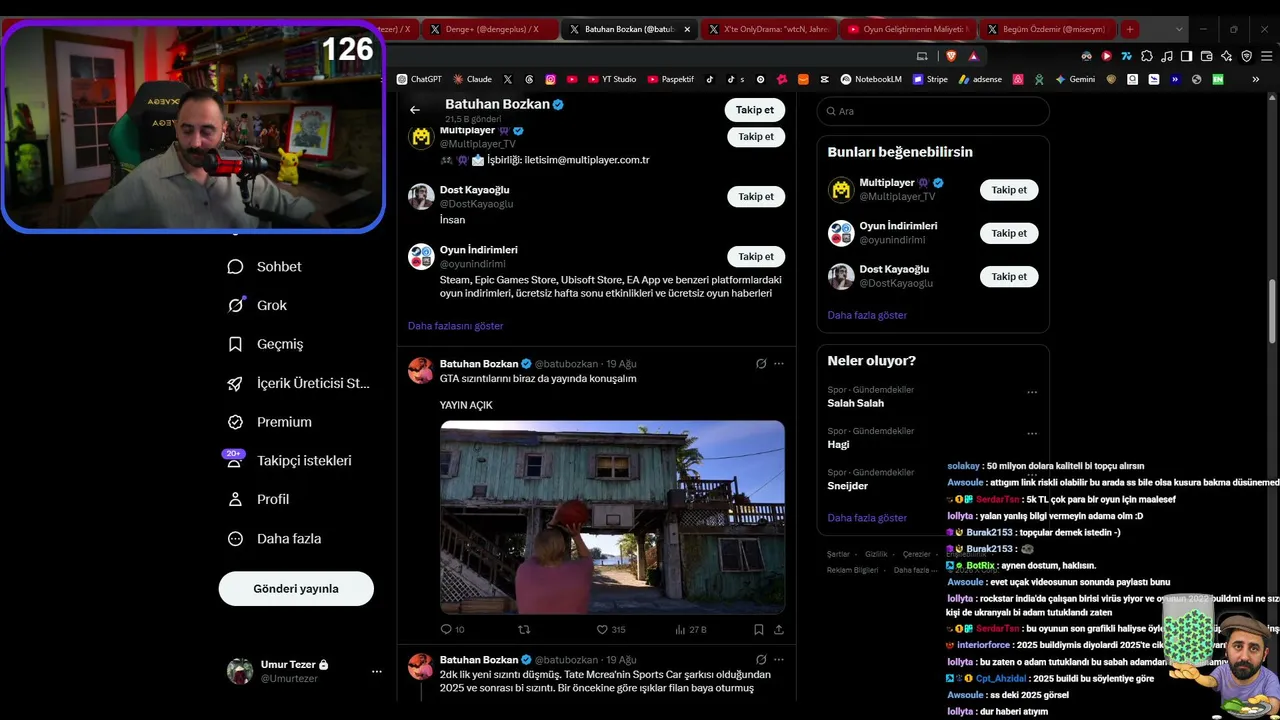Open the GTA basketball screenshot image

coord(612,517)
